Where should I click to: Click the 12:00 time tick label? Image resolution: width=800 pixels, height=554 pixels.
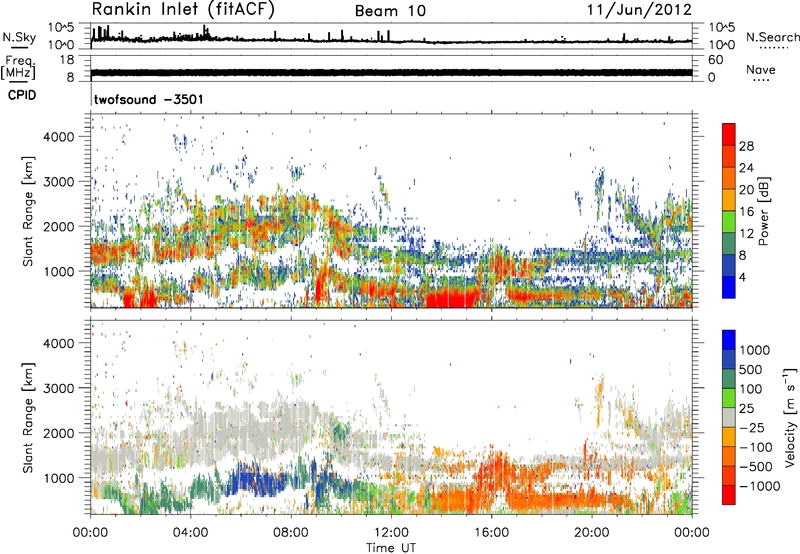391,533
